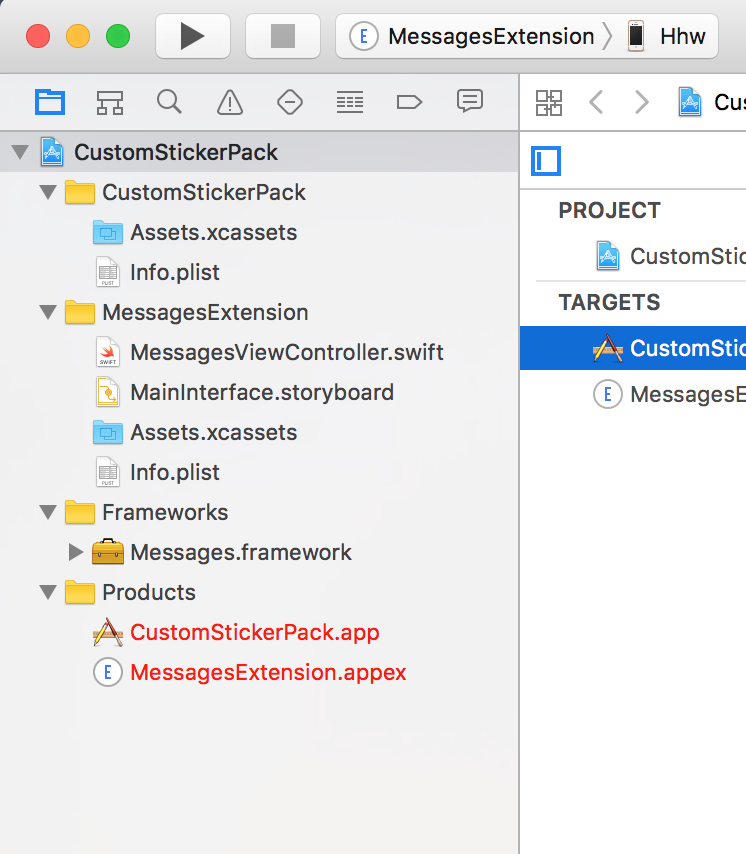Switch to the Report navigator
This screenshot has height=854, width=746.
[469, 101]
